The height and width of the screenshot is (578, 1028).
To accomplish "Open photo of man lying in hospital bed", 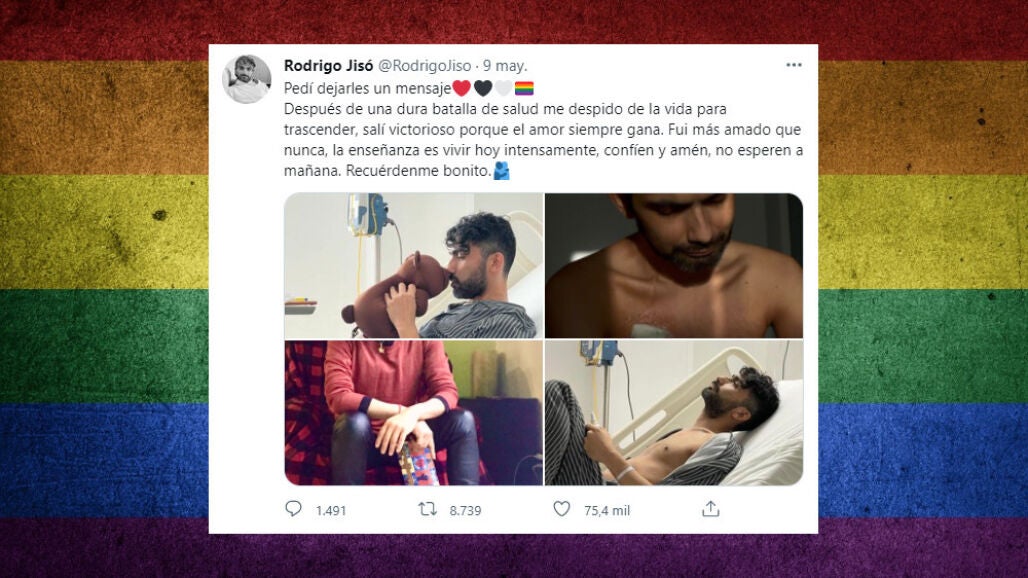I will 674,413.
